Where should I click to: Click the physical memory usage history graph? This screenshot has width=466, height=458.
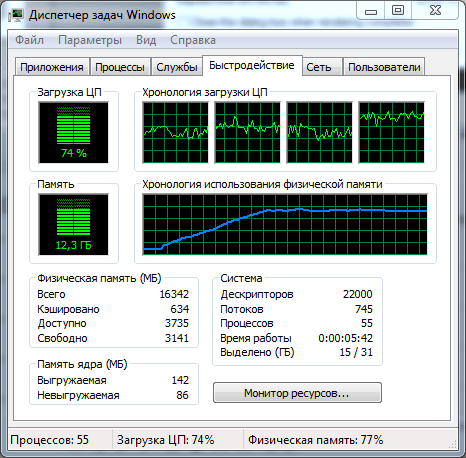tap(285, 224)
